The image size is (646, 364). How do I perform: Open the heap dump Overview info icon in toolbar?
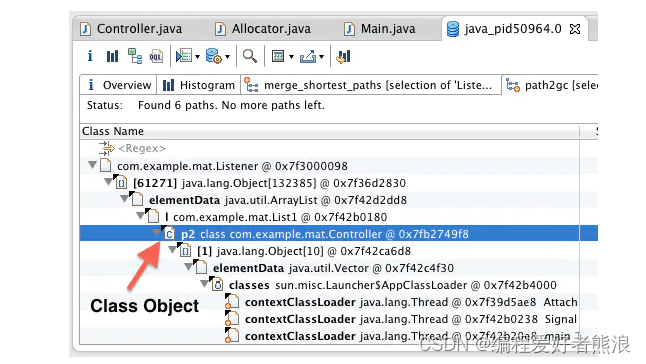90,56
